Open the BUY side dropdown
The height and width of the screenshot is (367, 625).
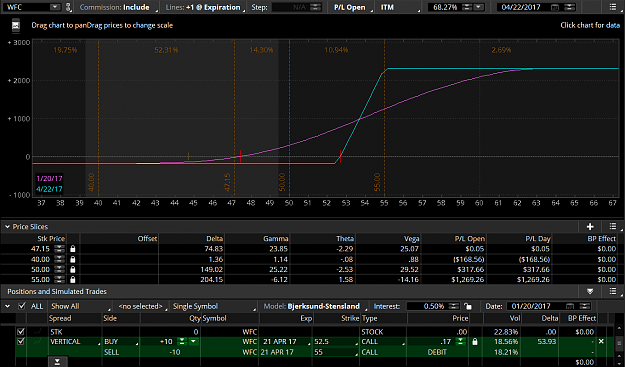point(121,341)
